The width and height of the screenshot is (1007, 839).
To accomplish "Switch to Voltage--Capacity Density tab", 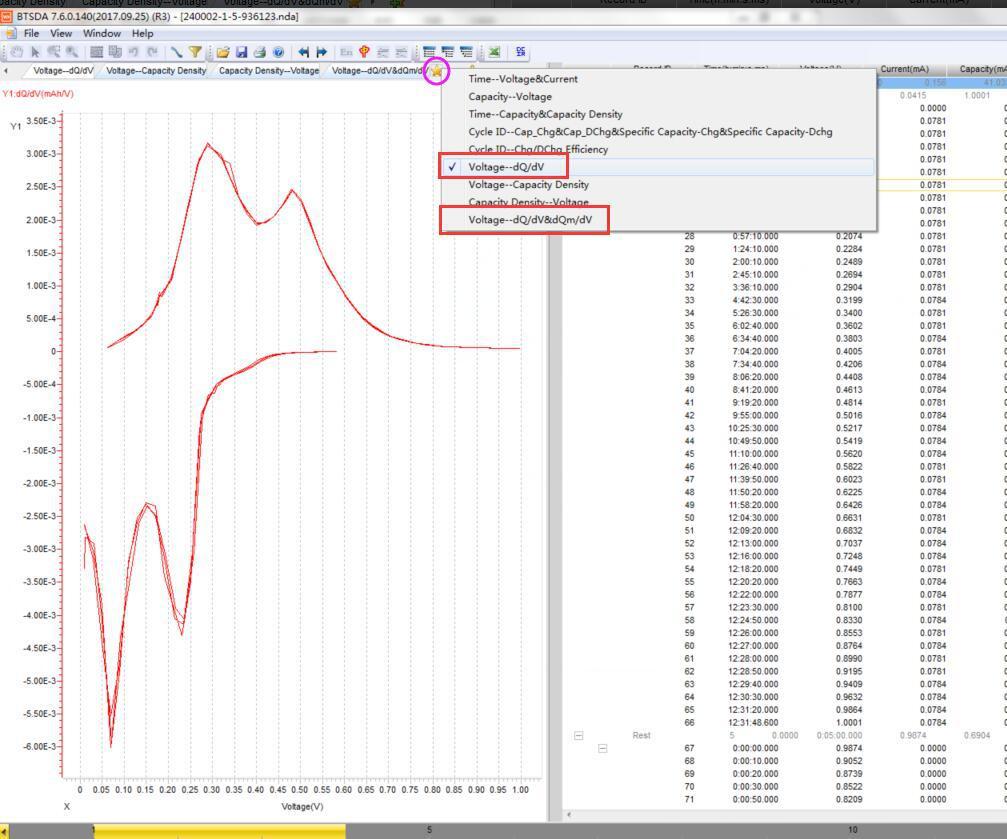I will click(x=156, y=71).
